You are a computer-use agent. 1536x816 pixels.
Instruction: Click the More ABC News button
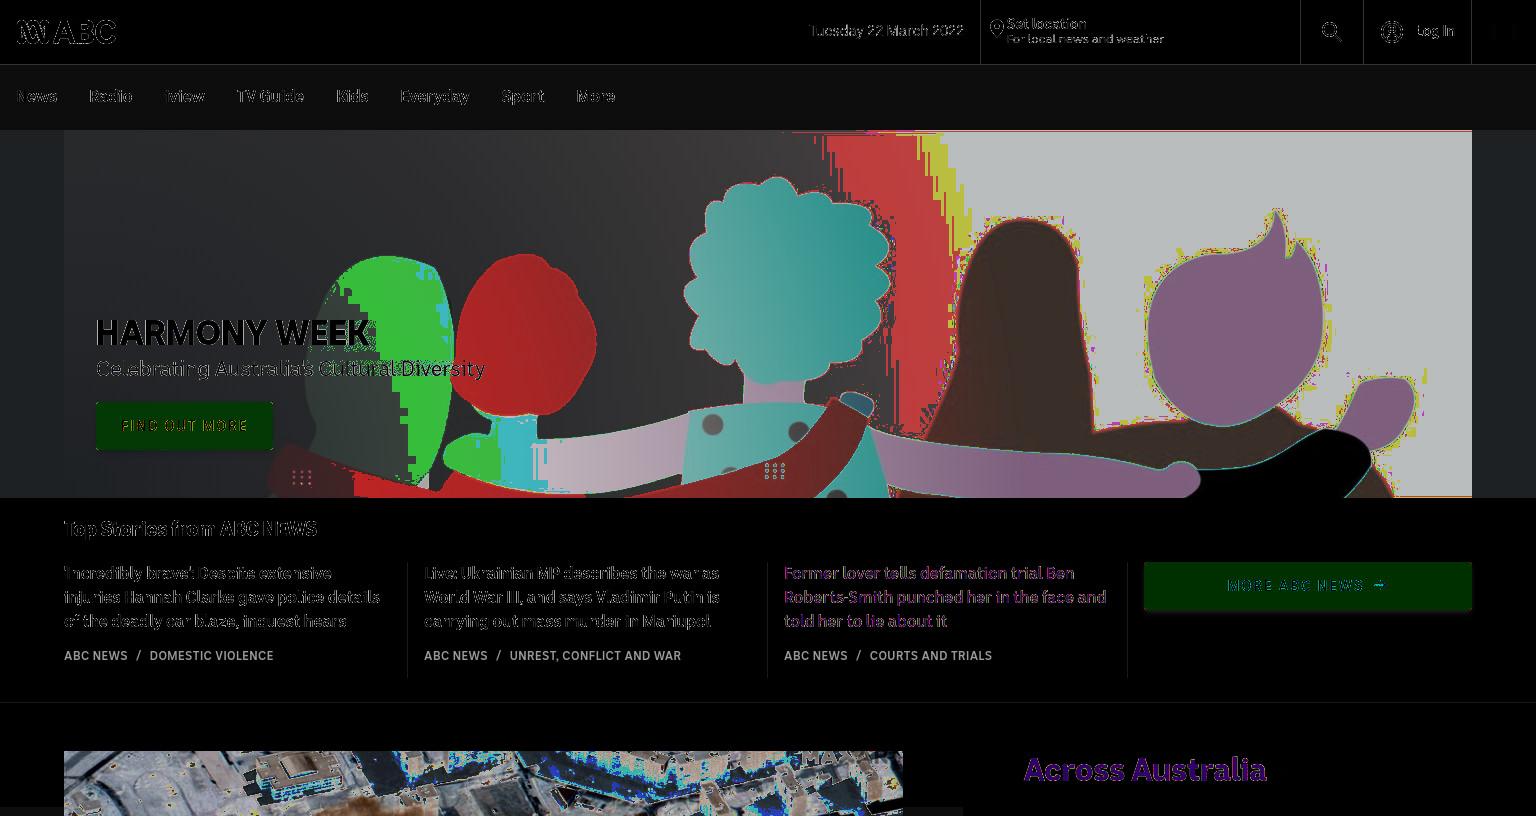(x=1308, y=586)
